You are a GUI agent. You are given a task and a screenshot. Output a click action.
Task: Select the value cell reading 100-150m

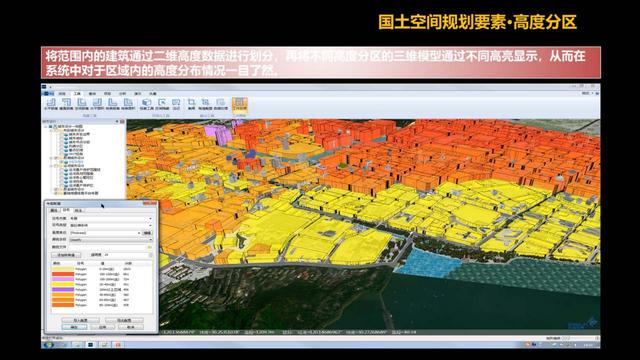pyautogui.click(x=109, y=274)
